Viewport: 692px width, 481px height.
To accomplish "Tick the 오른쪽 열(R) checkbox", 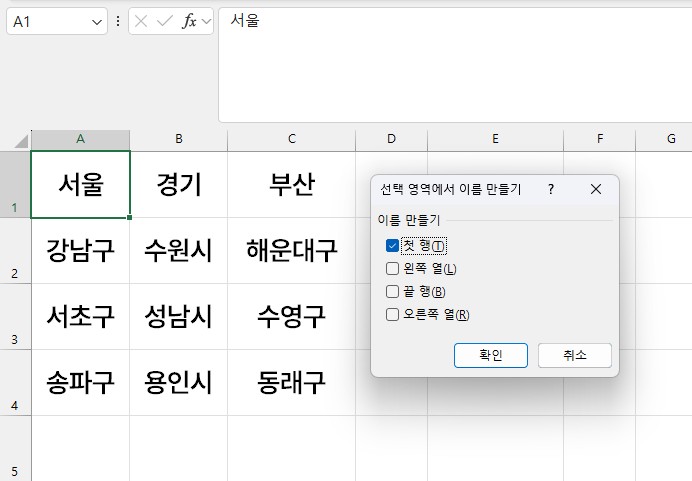I will click(392, 315).
